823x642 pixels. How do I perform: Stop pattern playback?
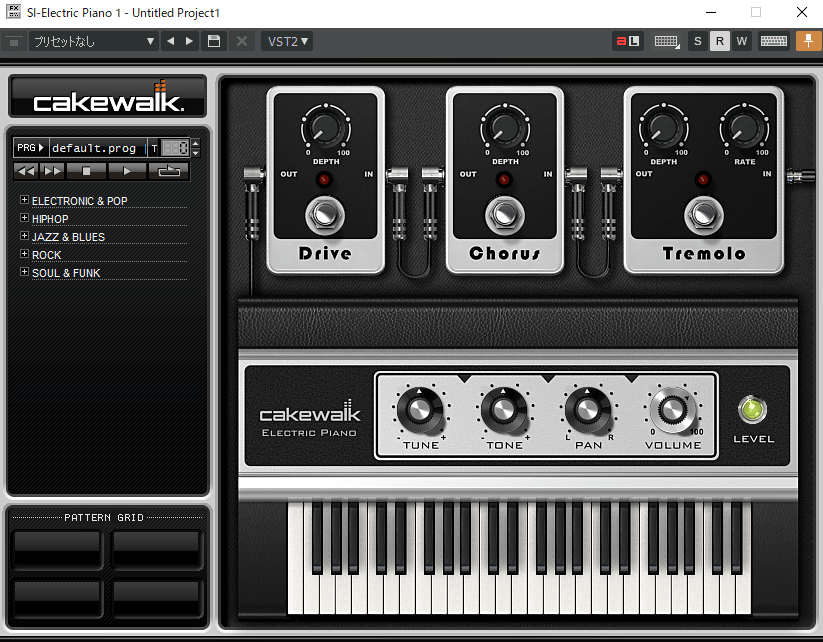tap(86, 171)
